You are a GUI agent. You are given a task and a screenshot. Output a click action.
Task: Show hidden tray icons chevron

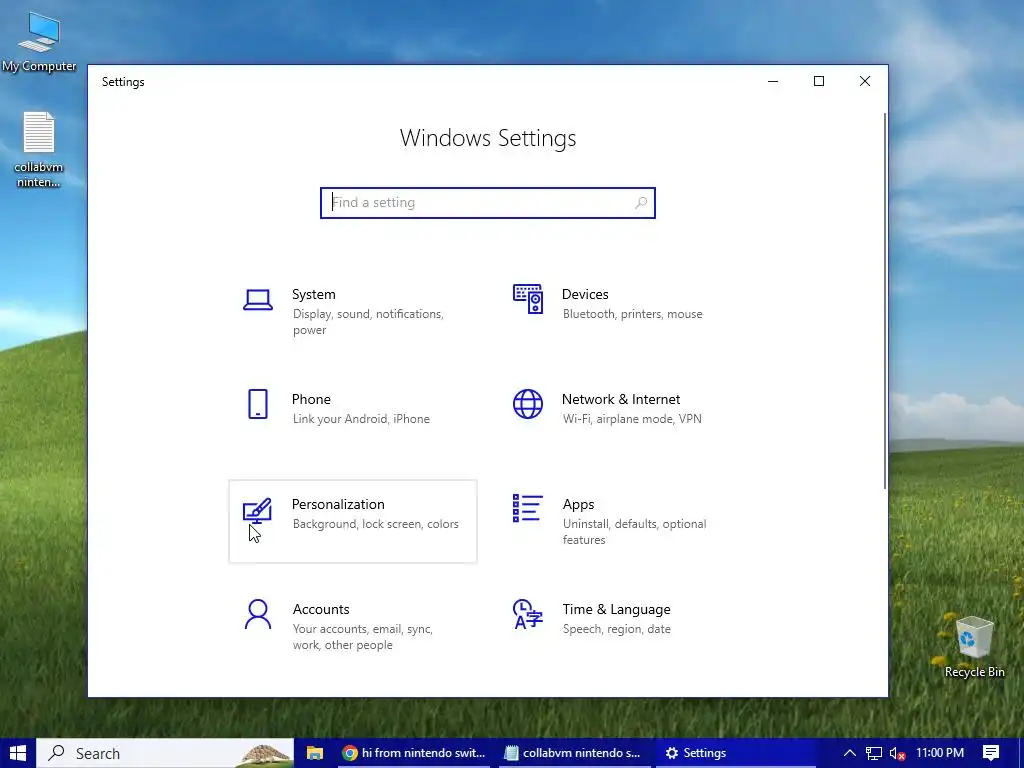pos(850,753)
